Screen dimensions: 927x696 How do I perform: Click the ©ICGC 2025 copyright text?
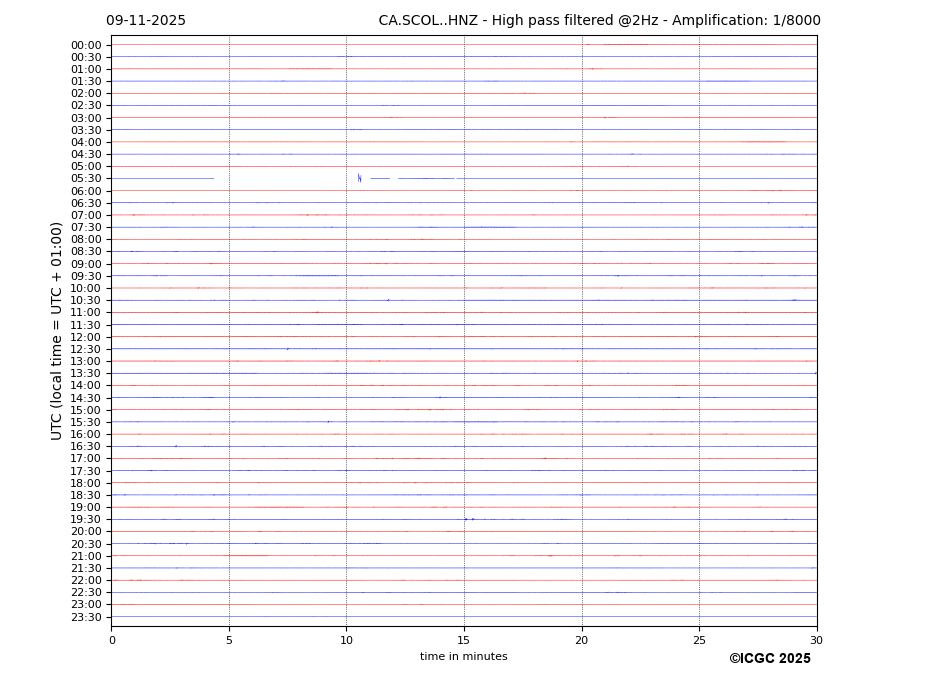769,659
